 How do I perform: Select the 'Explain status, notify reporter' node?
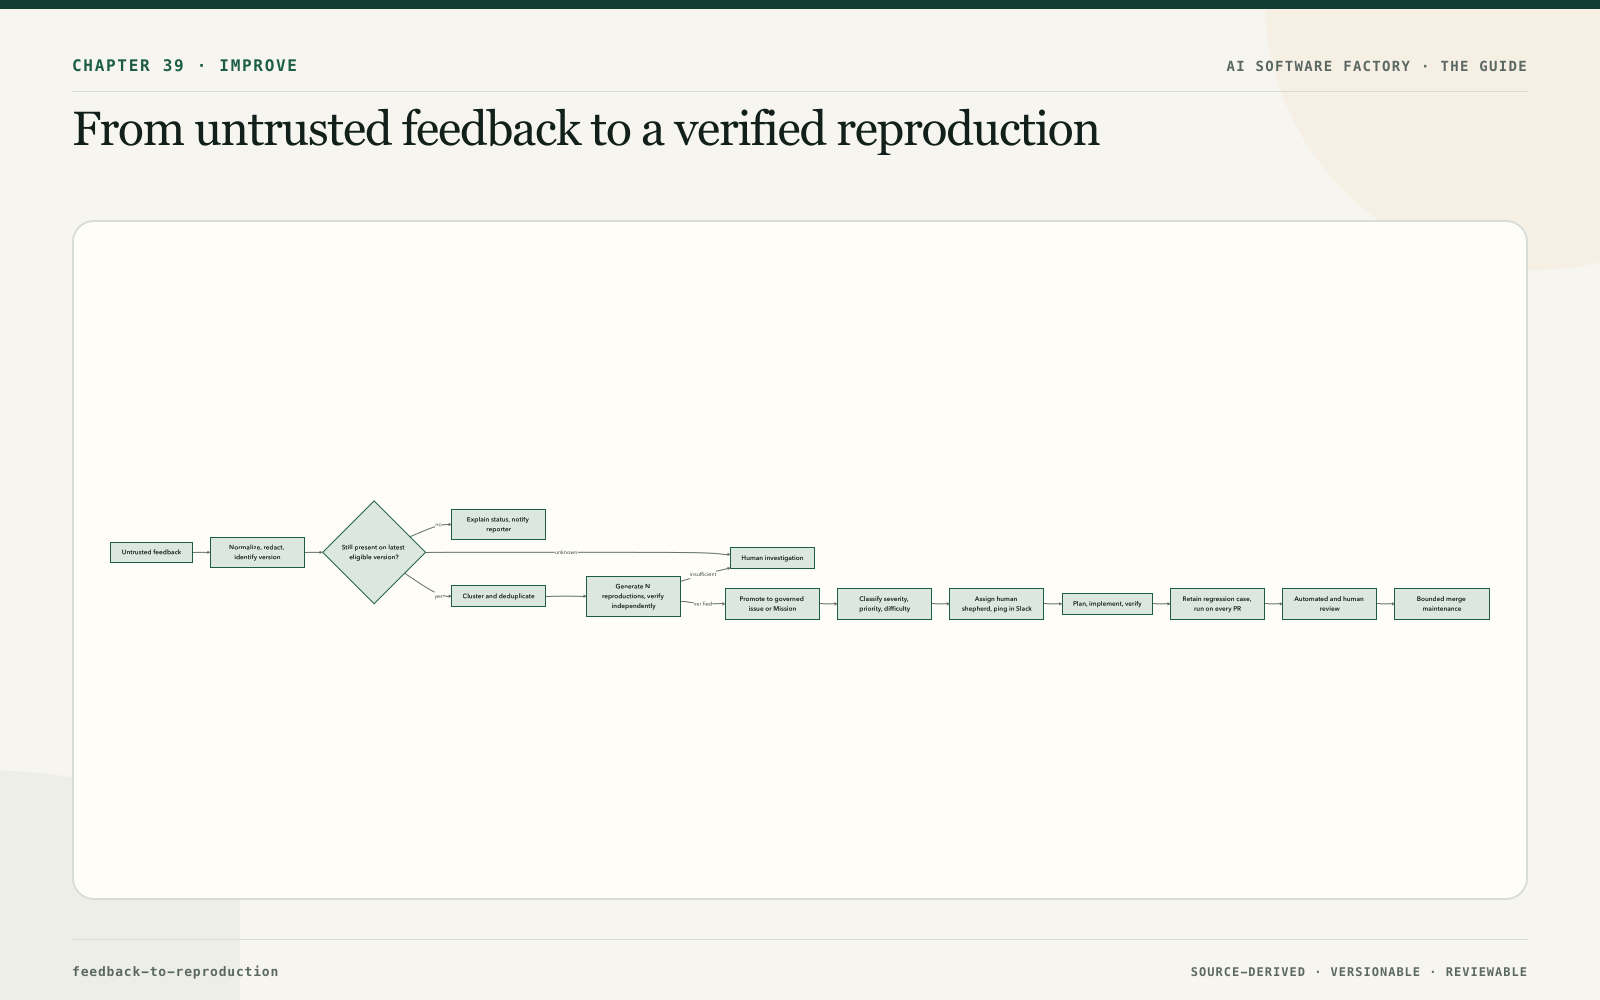click(498, 524)
